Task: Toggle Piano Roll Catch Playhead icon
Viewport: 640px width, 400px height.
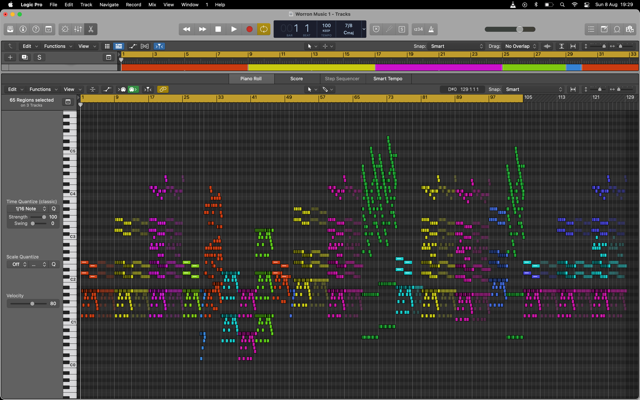Action: click(x=147, y=89)
